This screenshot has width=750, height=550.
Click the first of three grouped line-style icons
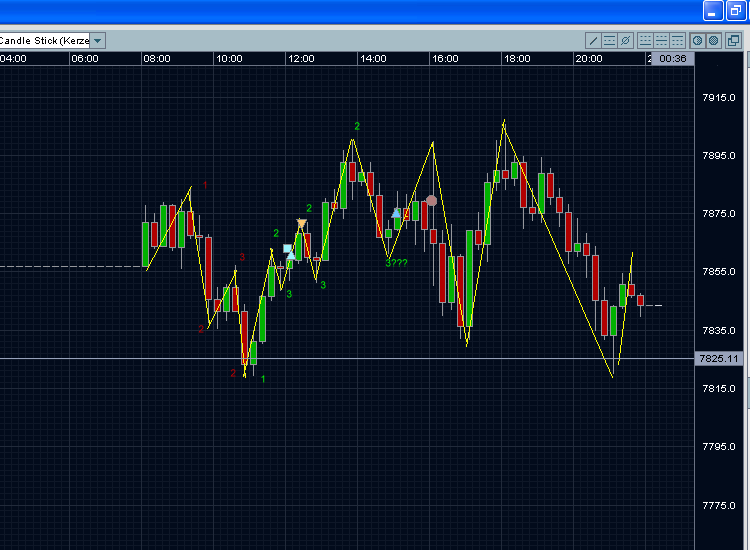[645, 41]
